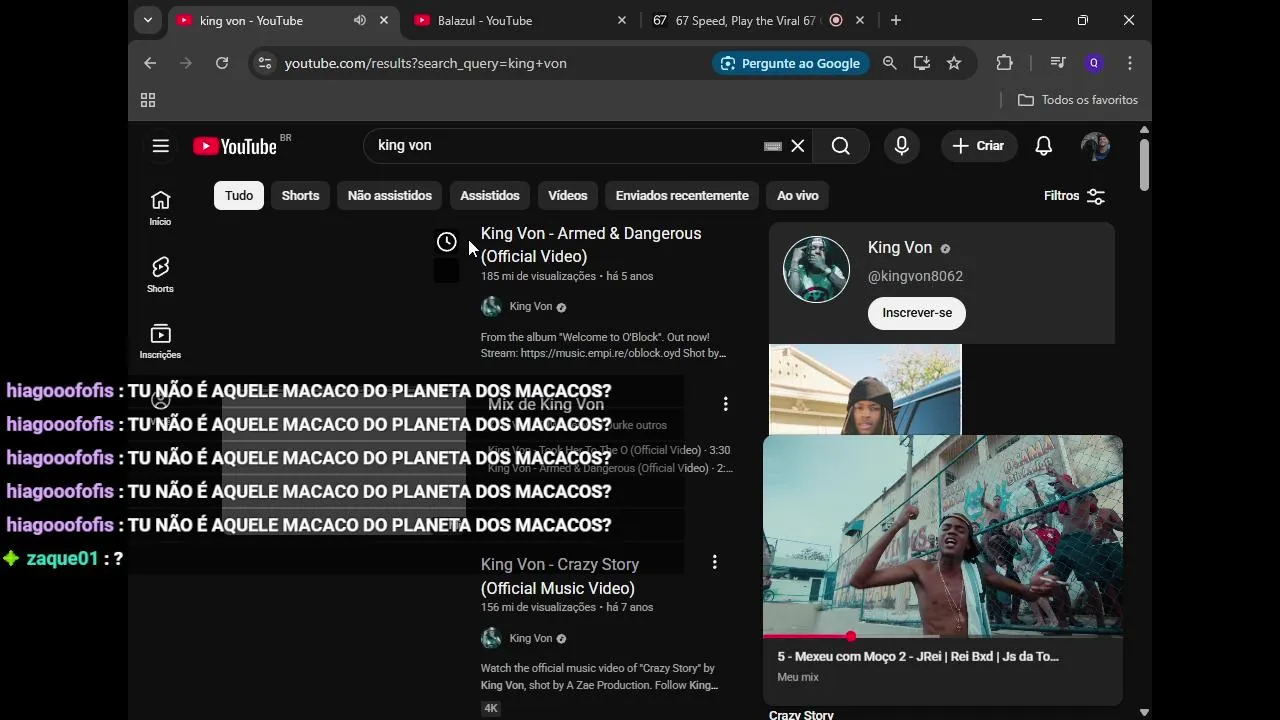Go to Início in sidebar
Screen dimensions: 1280x720
[160, 208]
